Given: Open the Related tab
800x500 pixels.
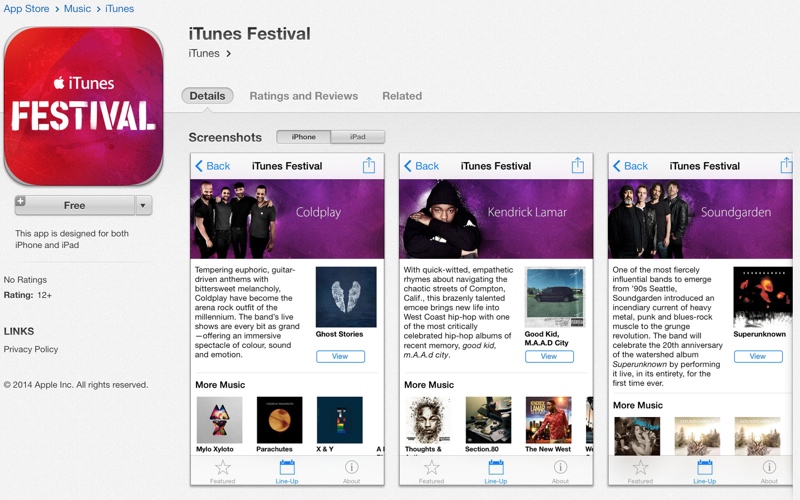Looking at the screenshot, I should click(402, 96).
